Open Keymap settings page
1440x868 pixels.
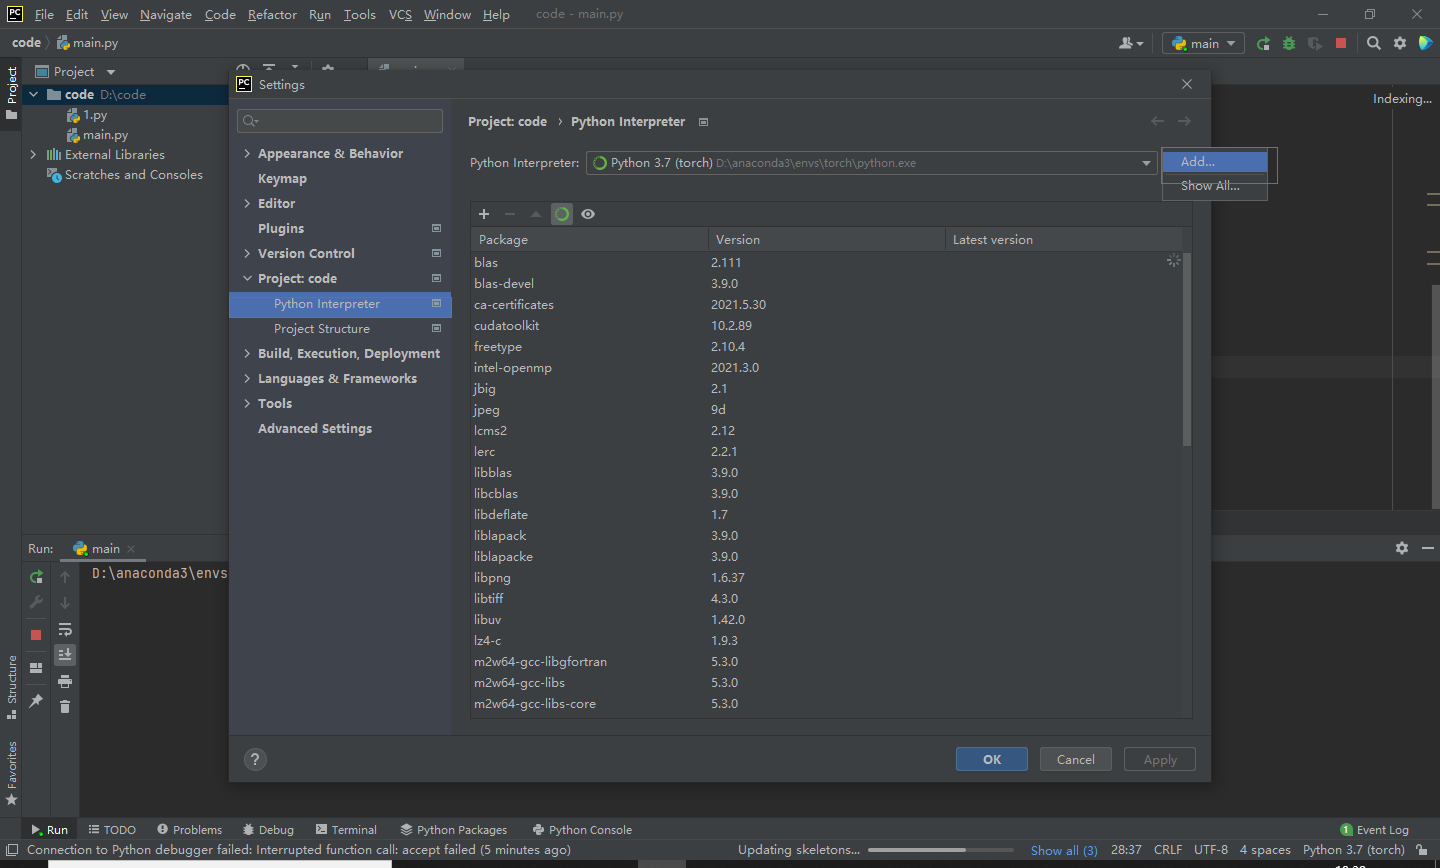pos(282,179)
